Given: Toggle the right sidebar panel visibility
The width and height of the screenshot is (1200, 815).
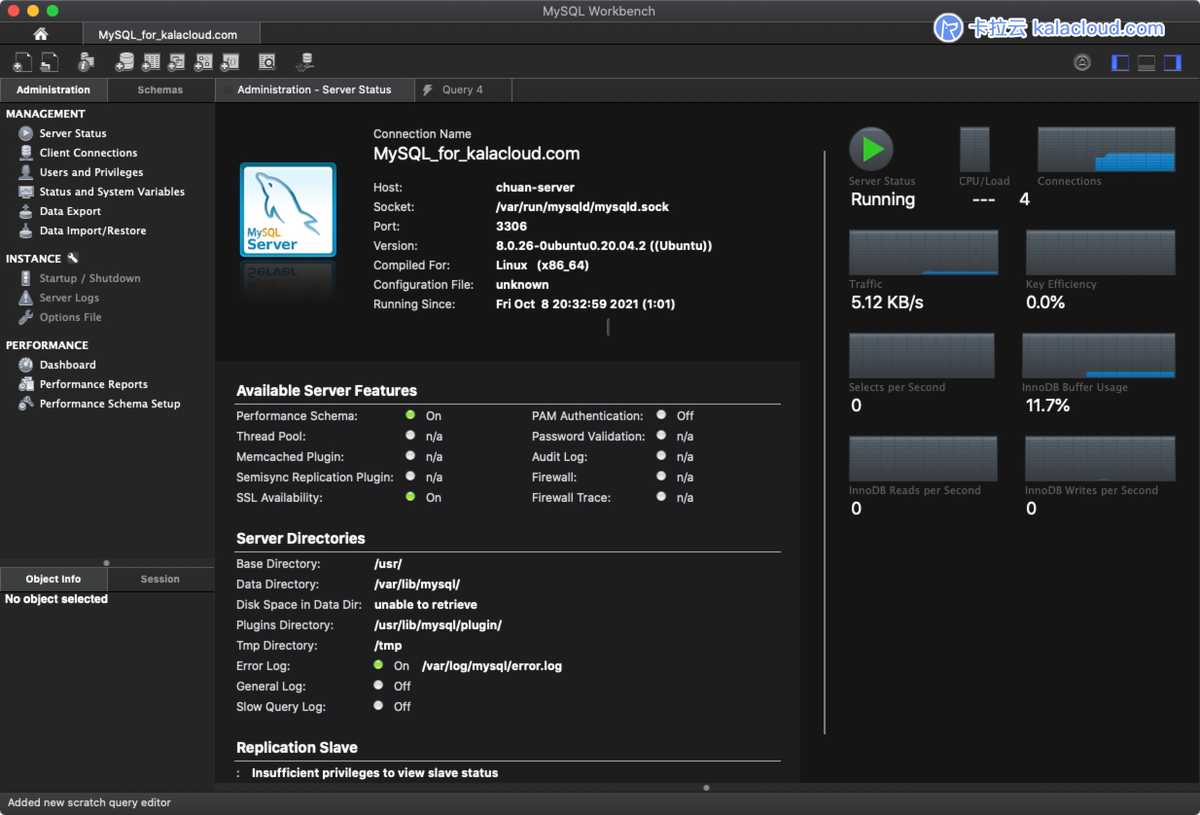Looking at the screenshot, I should [x=1172, y=63].
